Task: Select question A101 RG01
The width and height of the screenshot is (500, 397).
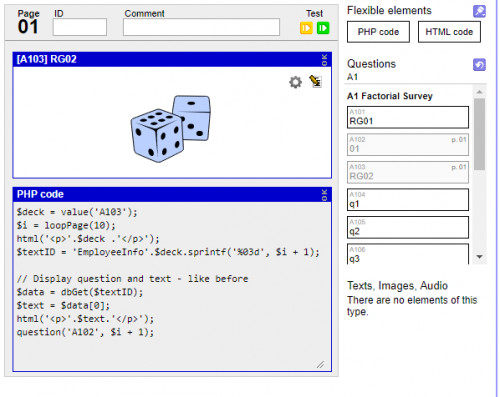Action: pos(408,117)
